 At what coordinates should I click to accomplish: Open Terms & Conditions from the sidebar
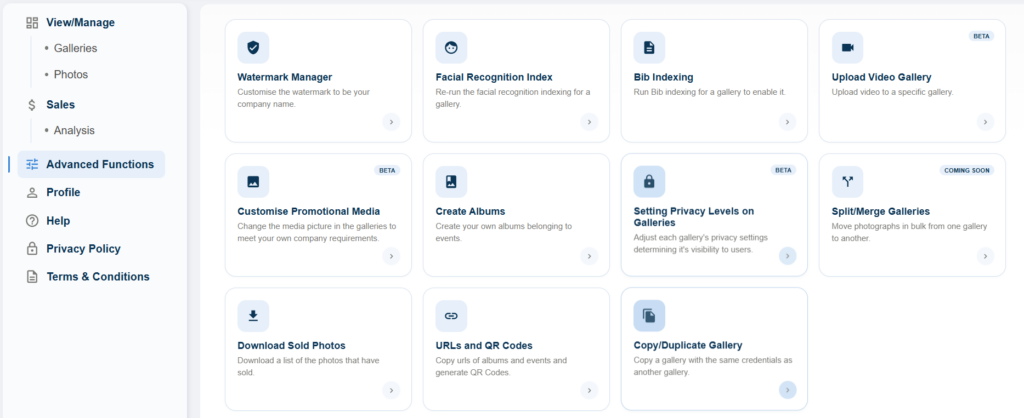coord(98,277)
